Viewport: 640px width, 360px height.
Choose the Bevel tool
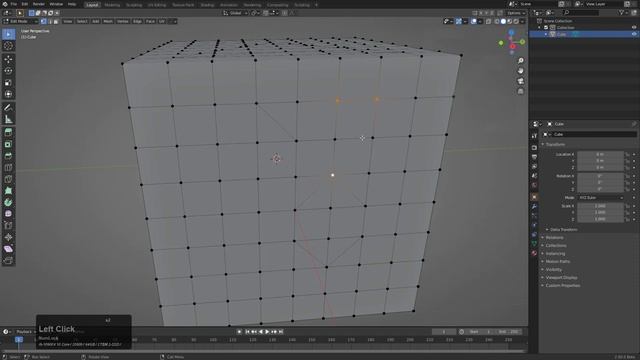pyautogui.click(x=8, y=156)
